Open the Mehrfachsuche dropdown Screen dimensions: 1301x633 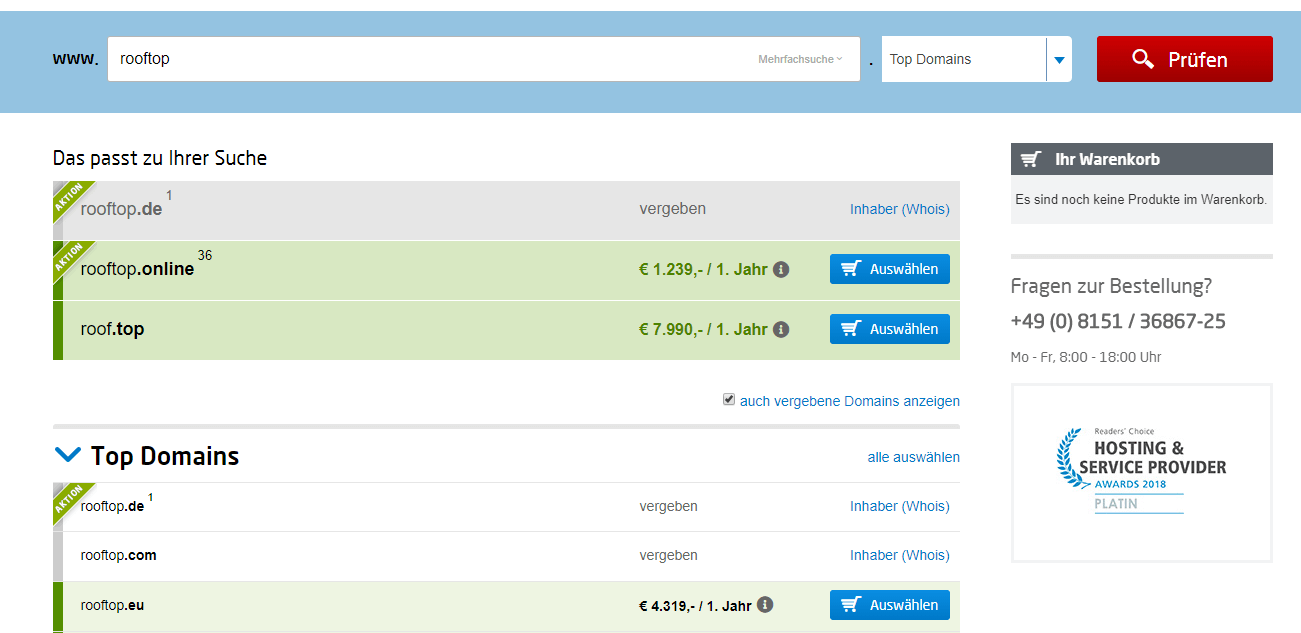[800, 59]
